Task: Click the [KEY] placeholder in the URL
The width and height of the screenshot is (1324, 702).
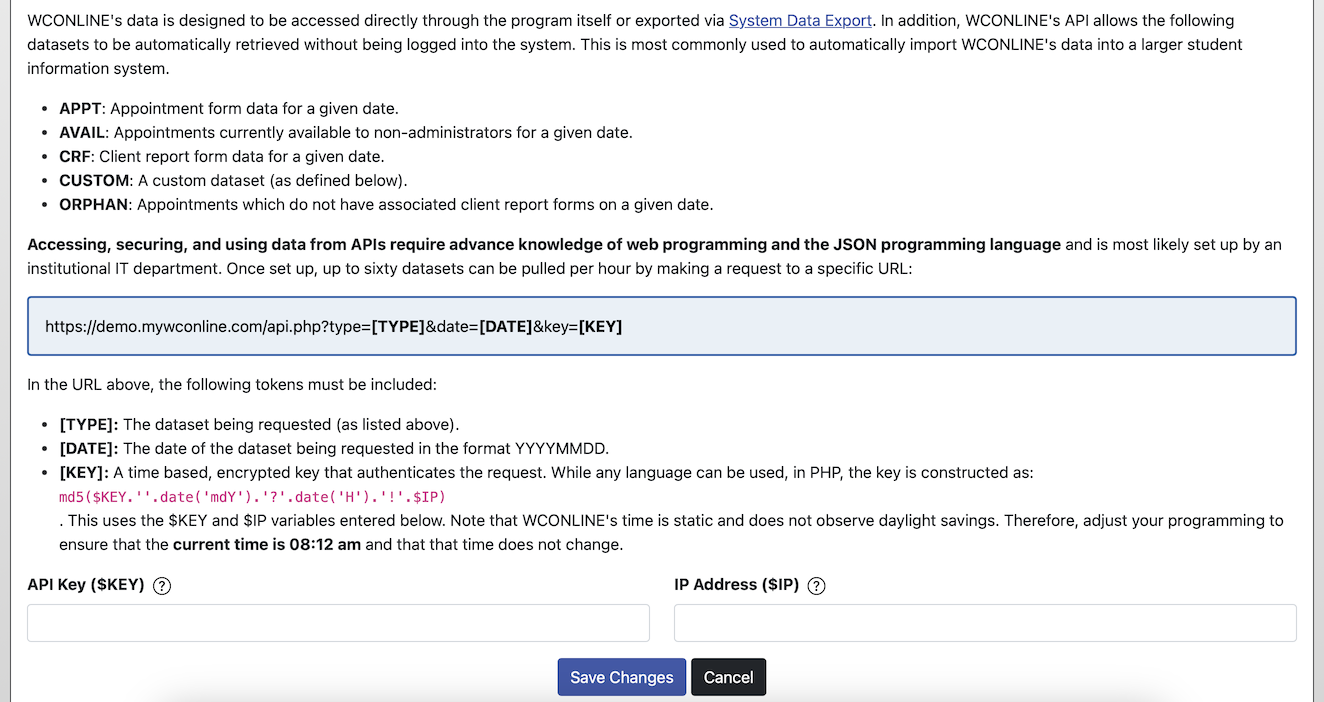Action: click(x=600, y=326)
